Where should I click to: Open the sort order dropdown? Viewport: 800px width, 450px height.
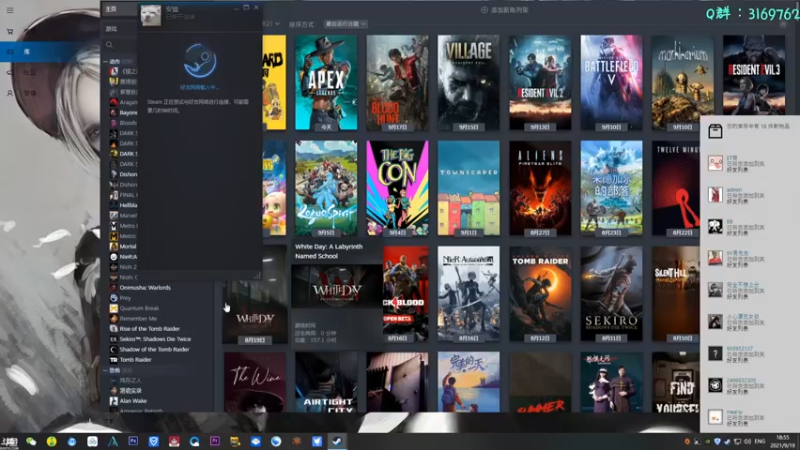(345, 24)
